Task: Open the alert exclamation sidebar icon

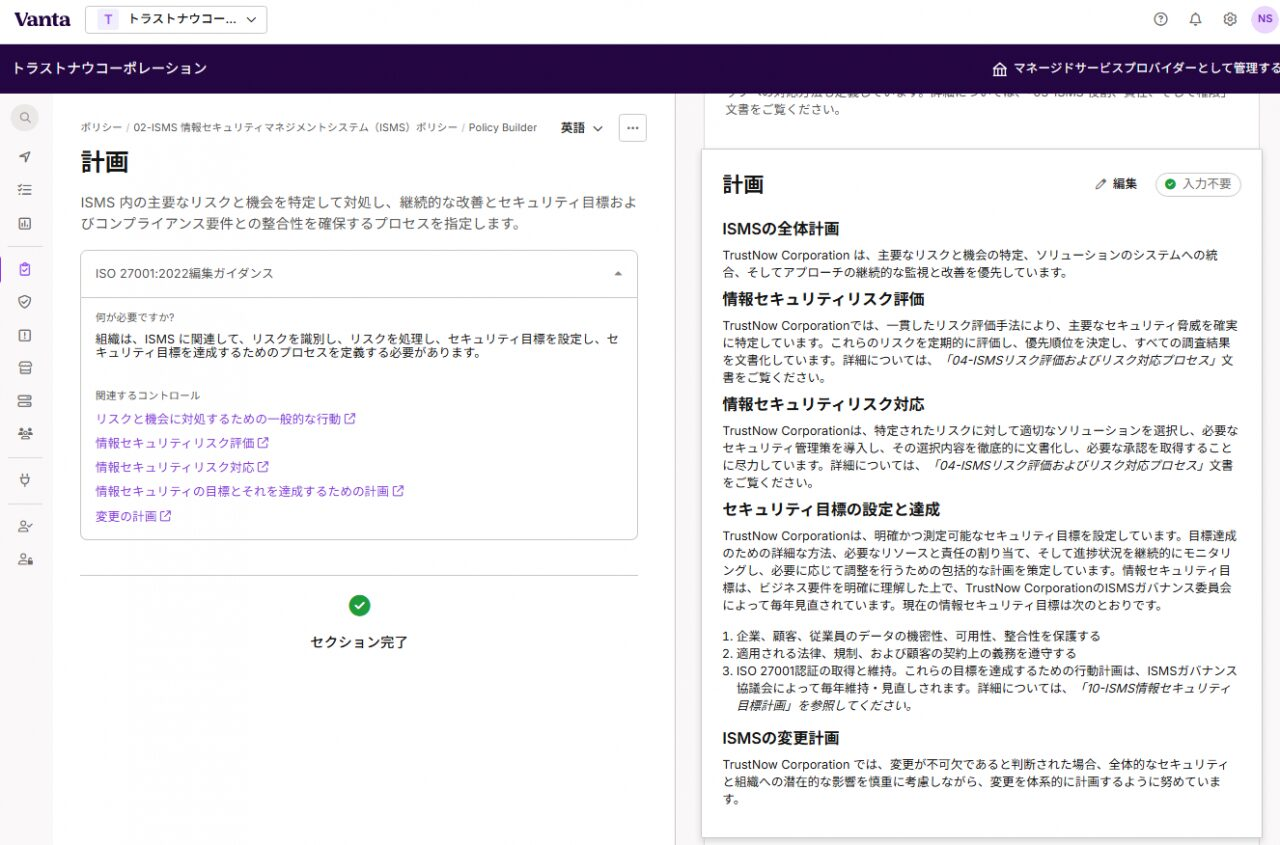Action: (x=25, y=335)
